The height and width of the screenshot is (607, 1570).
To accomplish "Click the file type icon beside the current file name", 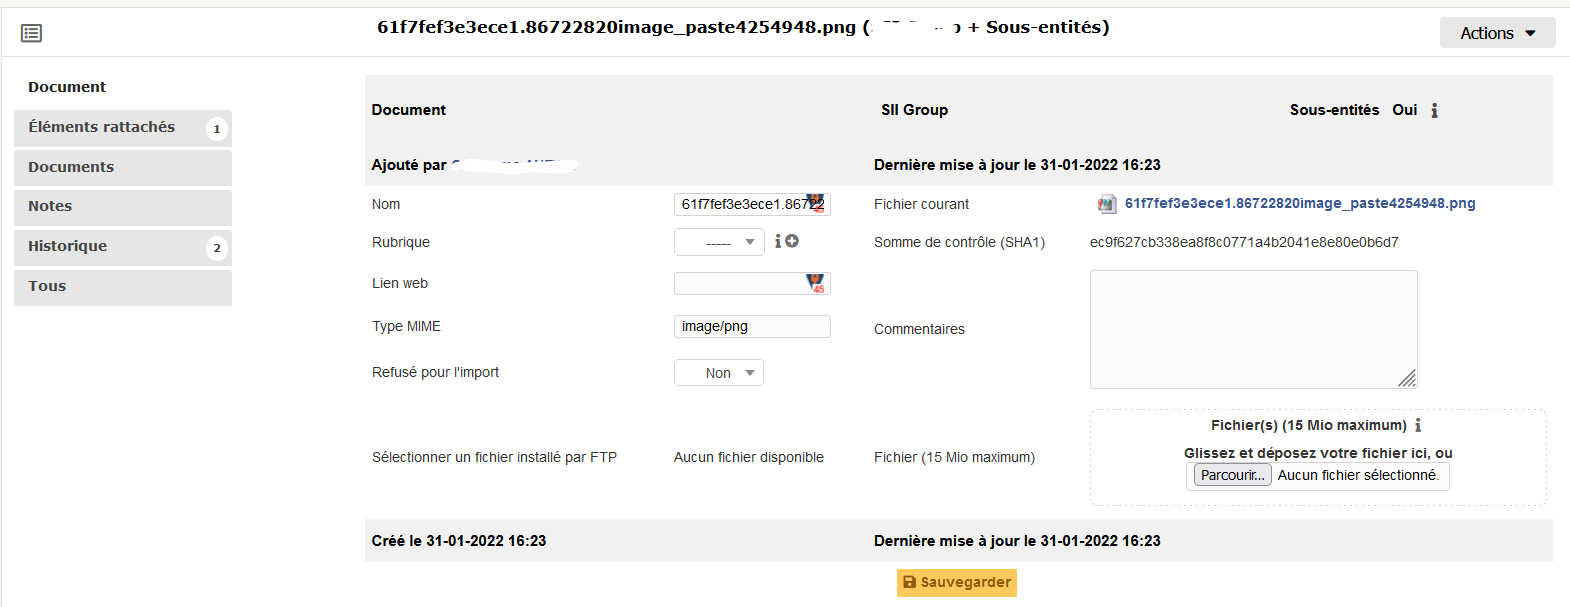I will 1106,203.
